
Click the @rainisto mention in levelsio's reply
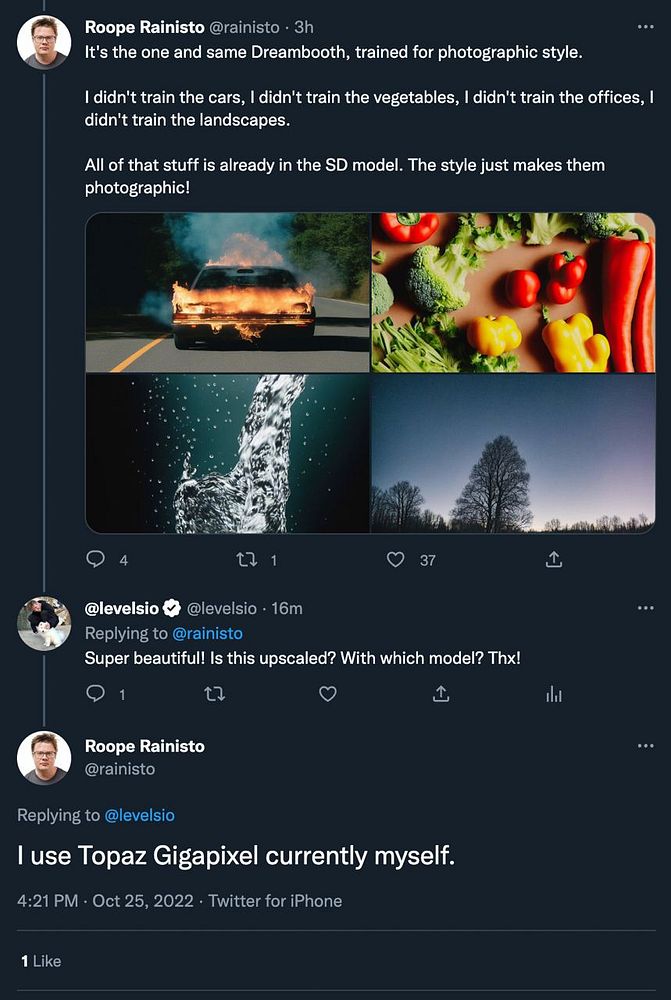coord(207,633)
